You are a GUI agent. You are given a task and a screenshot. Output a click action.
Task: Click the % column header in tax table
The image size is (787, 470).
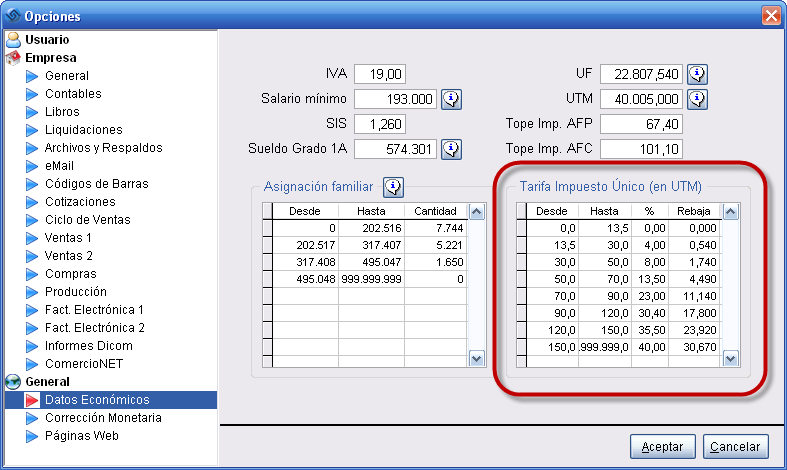pyautogui.click(x=649, y=211)
